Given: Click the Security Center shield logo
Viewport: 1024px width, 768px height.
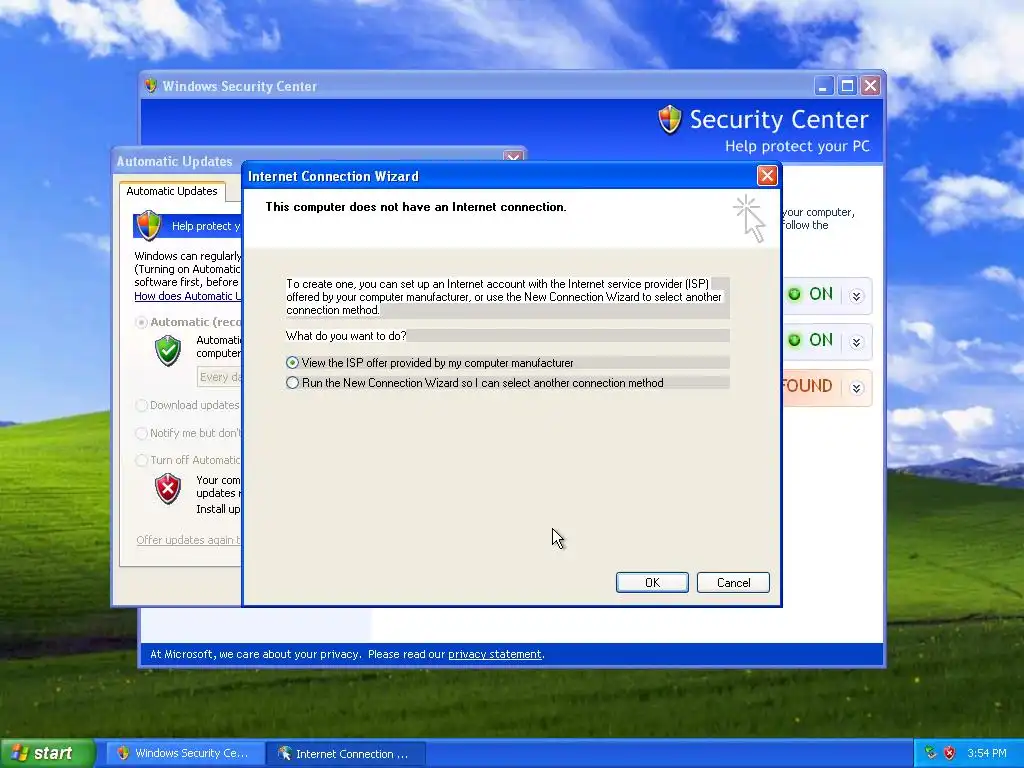Looking at the screenshot, I should [669, 120].
